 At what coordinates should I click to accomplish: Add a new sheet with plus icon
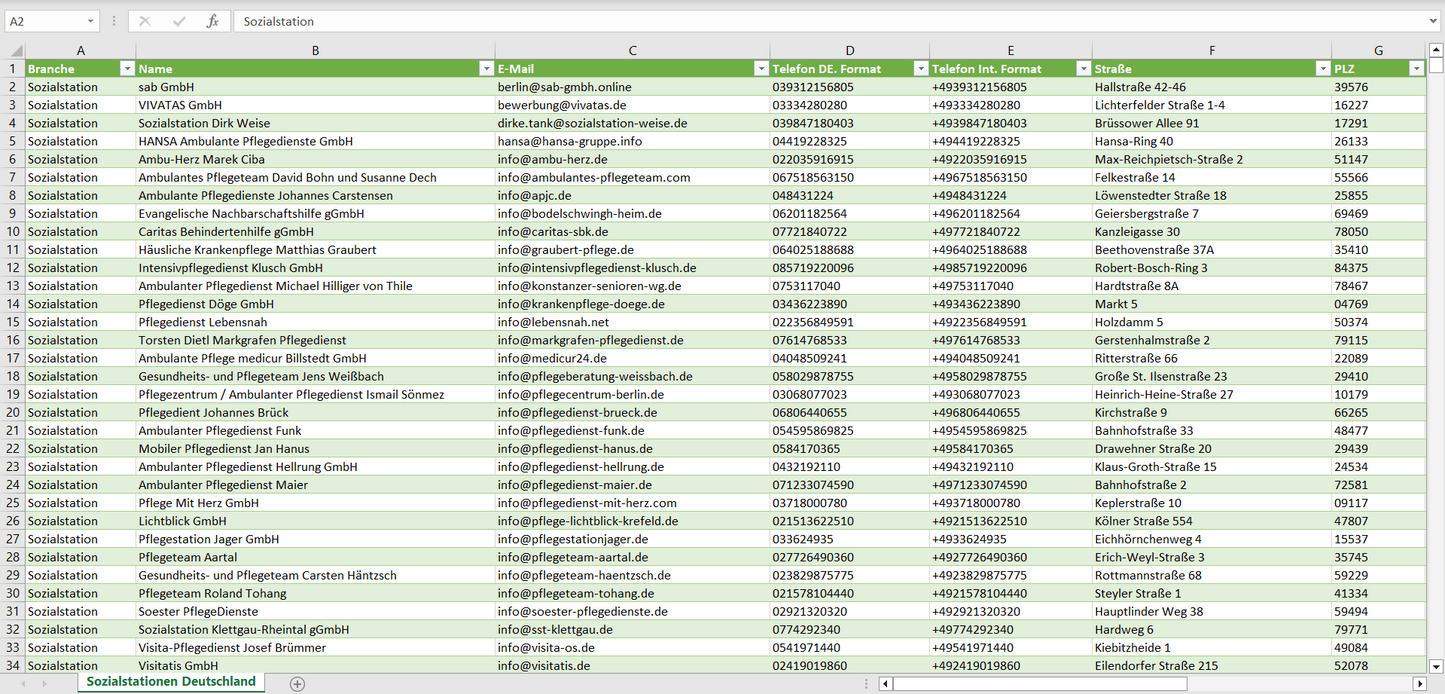[297, 684]
